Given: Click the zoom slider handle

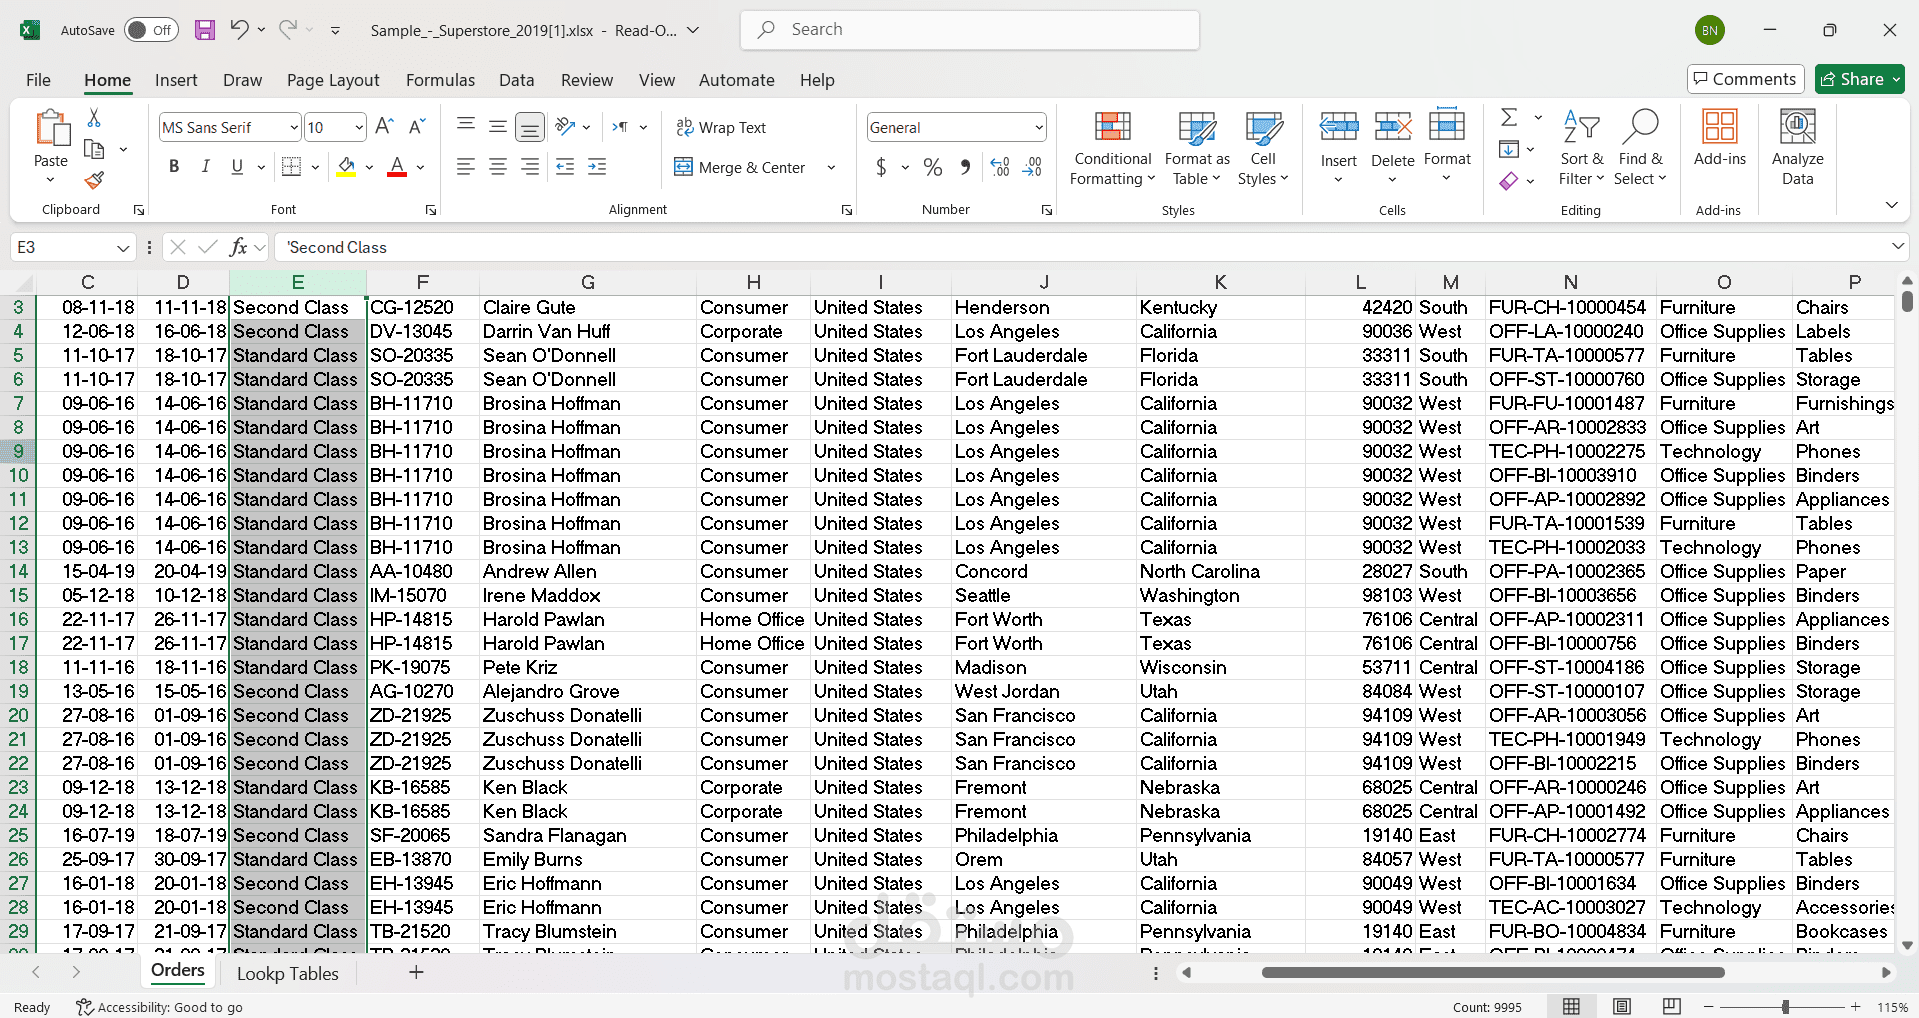Looking at the screenshot, I should pos(1785,1006).
